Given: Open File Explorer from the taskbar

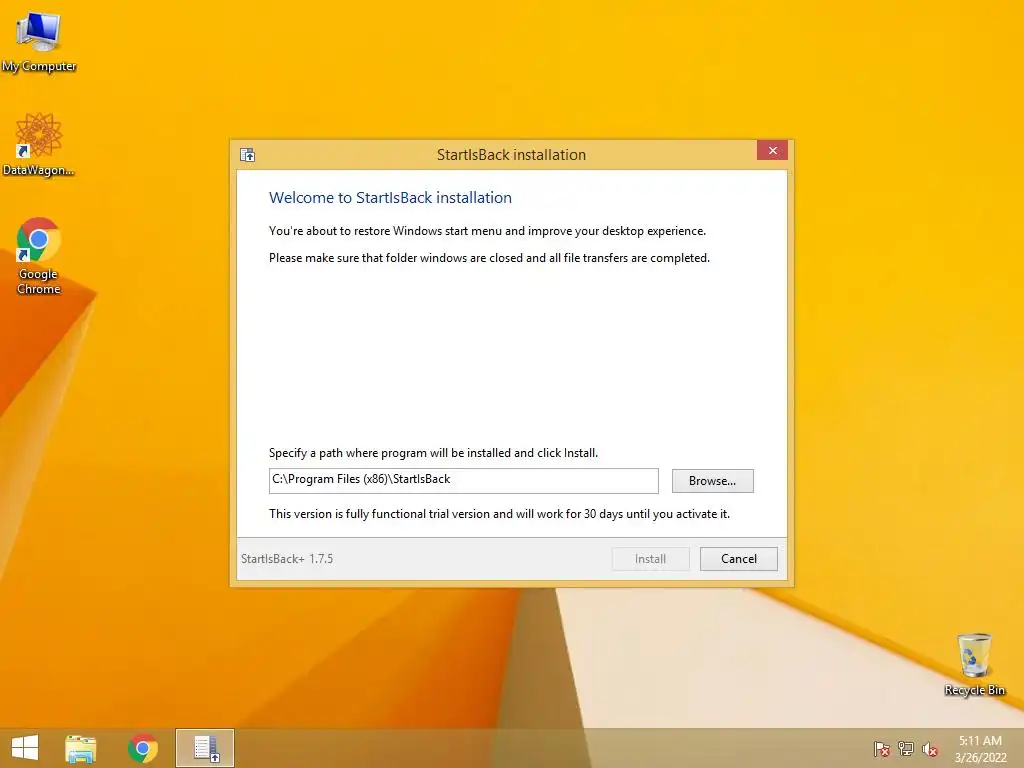Looking at the screenshot, I should pyautogui.click(x=80, y=748).
